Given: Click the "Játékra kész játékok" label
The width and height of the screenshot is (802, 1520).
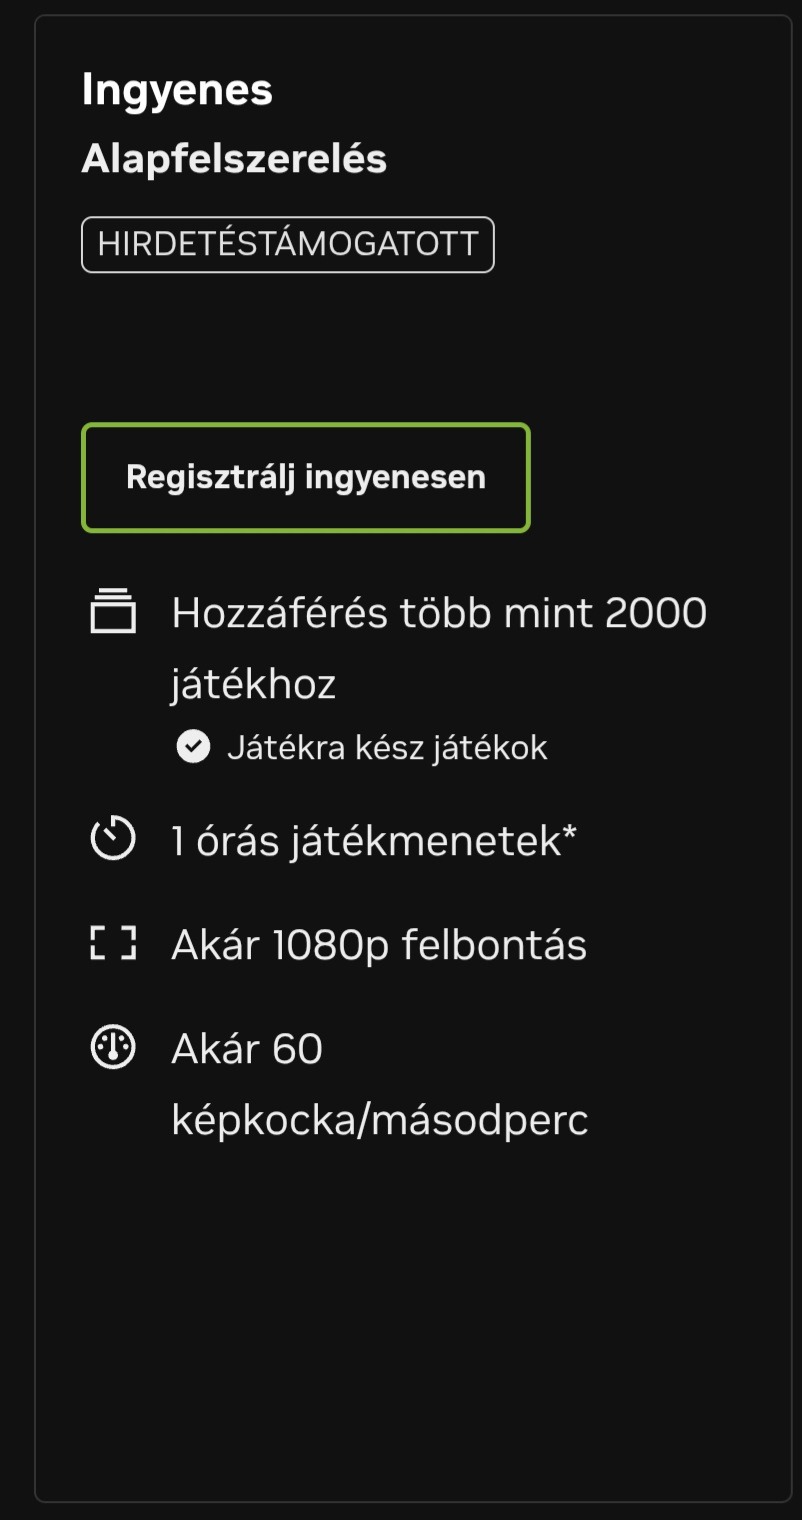Looking at the screenshot, I should [387, 748].
